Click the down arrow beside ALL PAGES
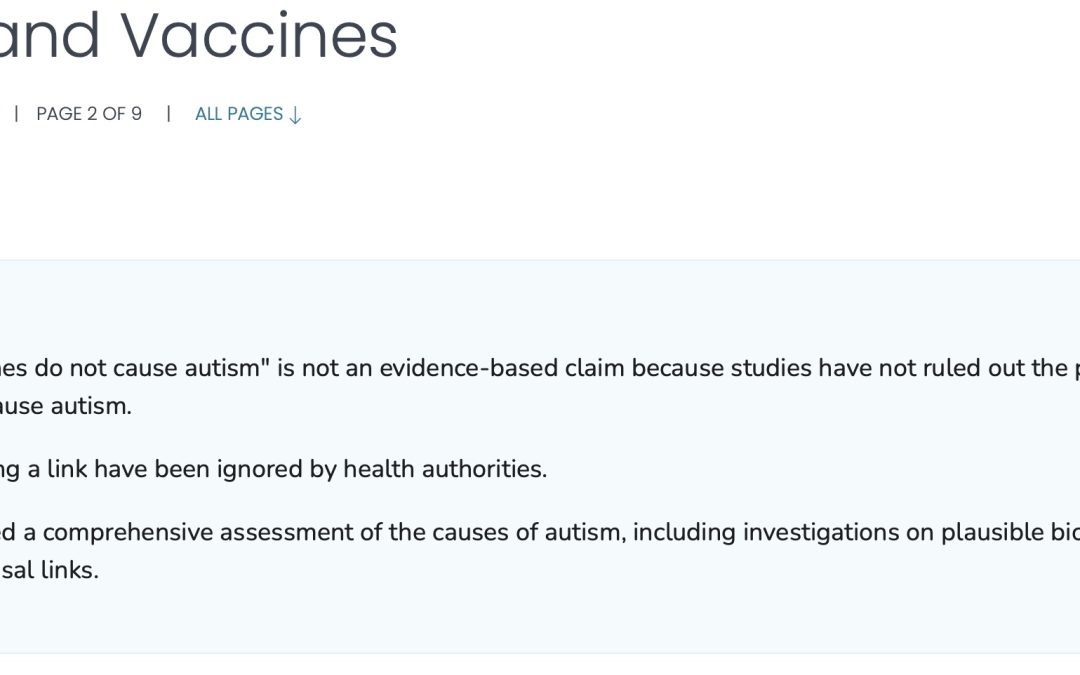 (295, 115)
